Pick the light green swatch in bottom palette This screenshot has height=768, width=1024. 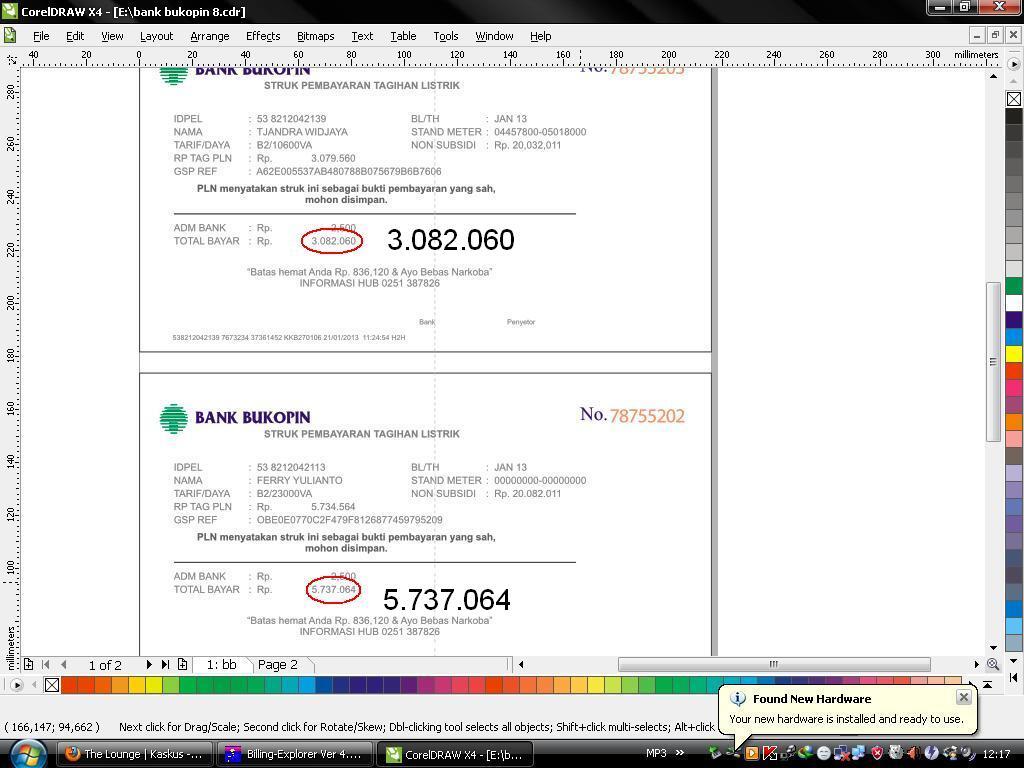(x=170, y=684)
